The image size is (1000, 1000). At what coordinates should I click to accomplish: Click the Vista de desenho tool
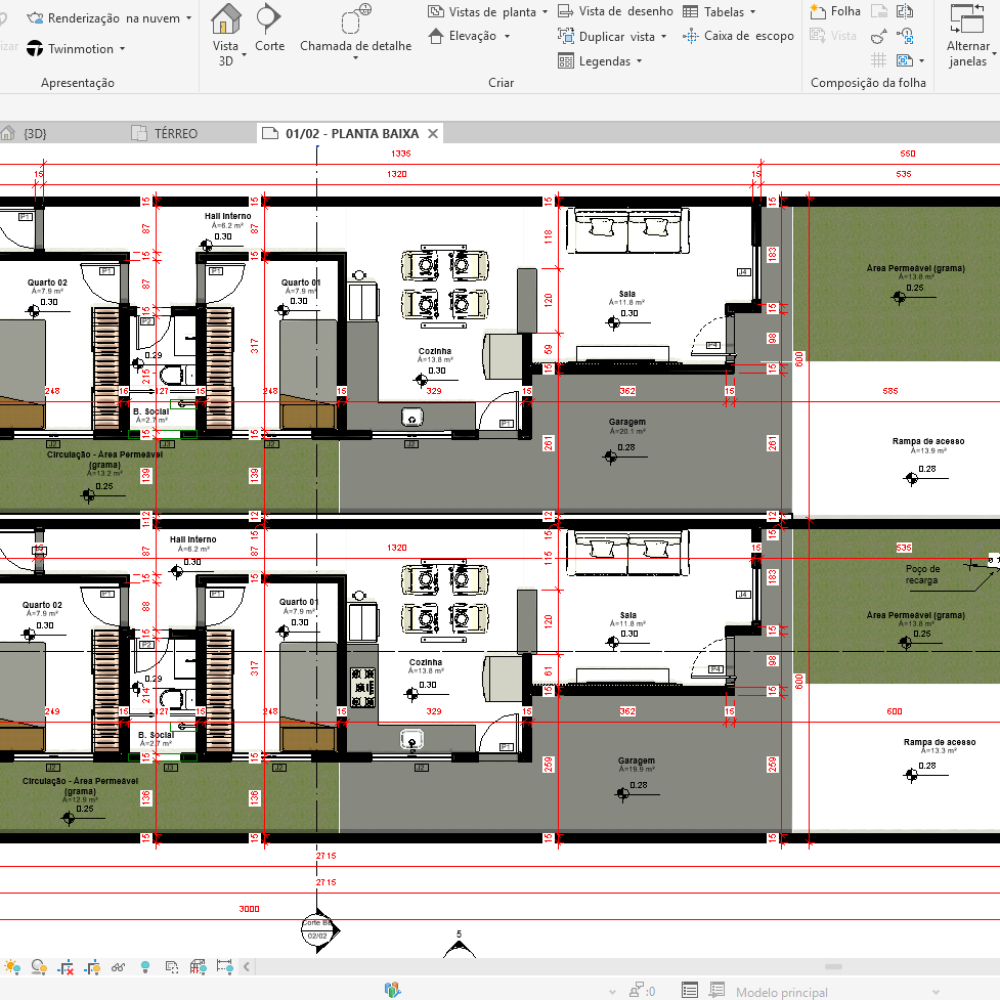615,11
